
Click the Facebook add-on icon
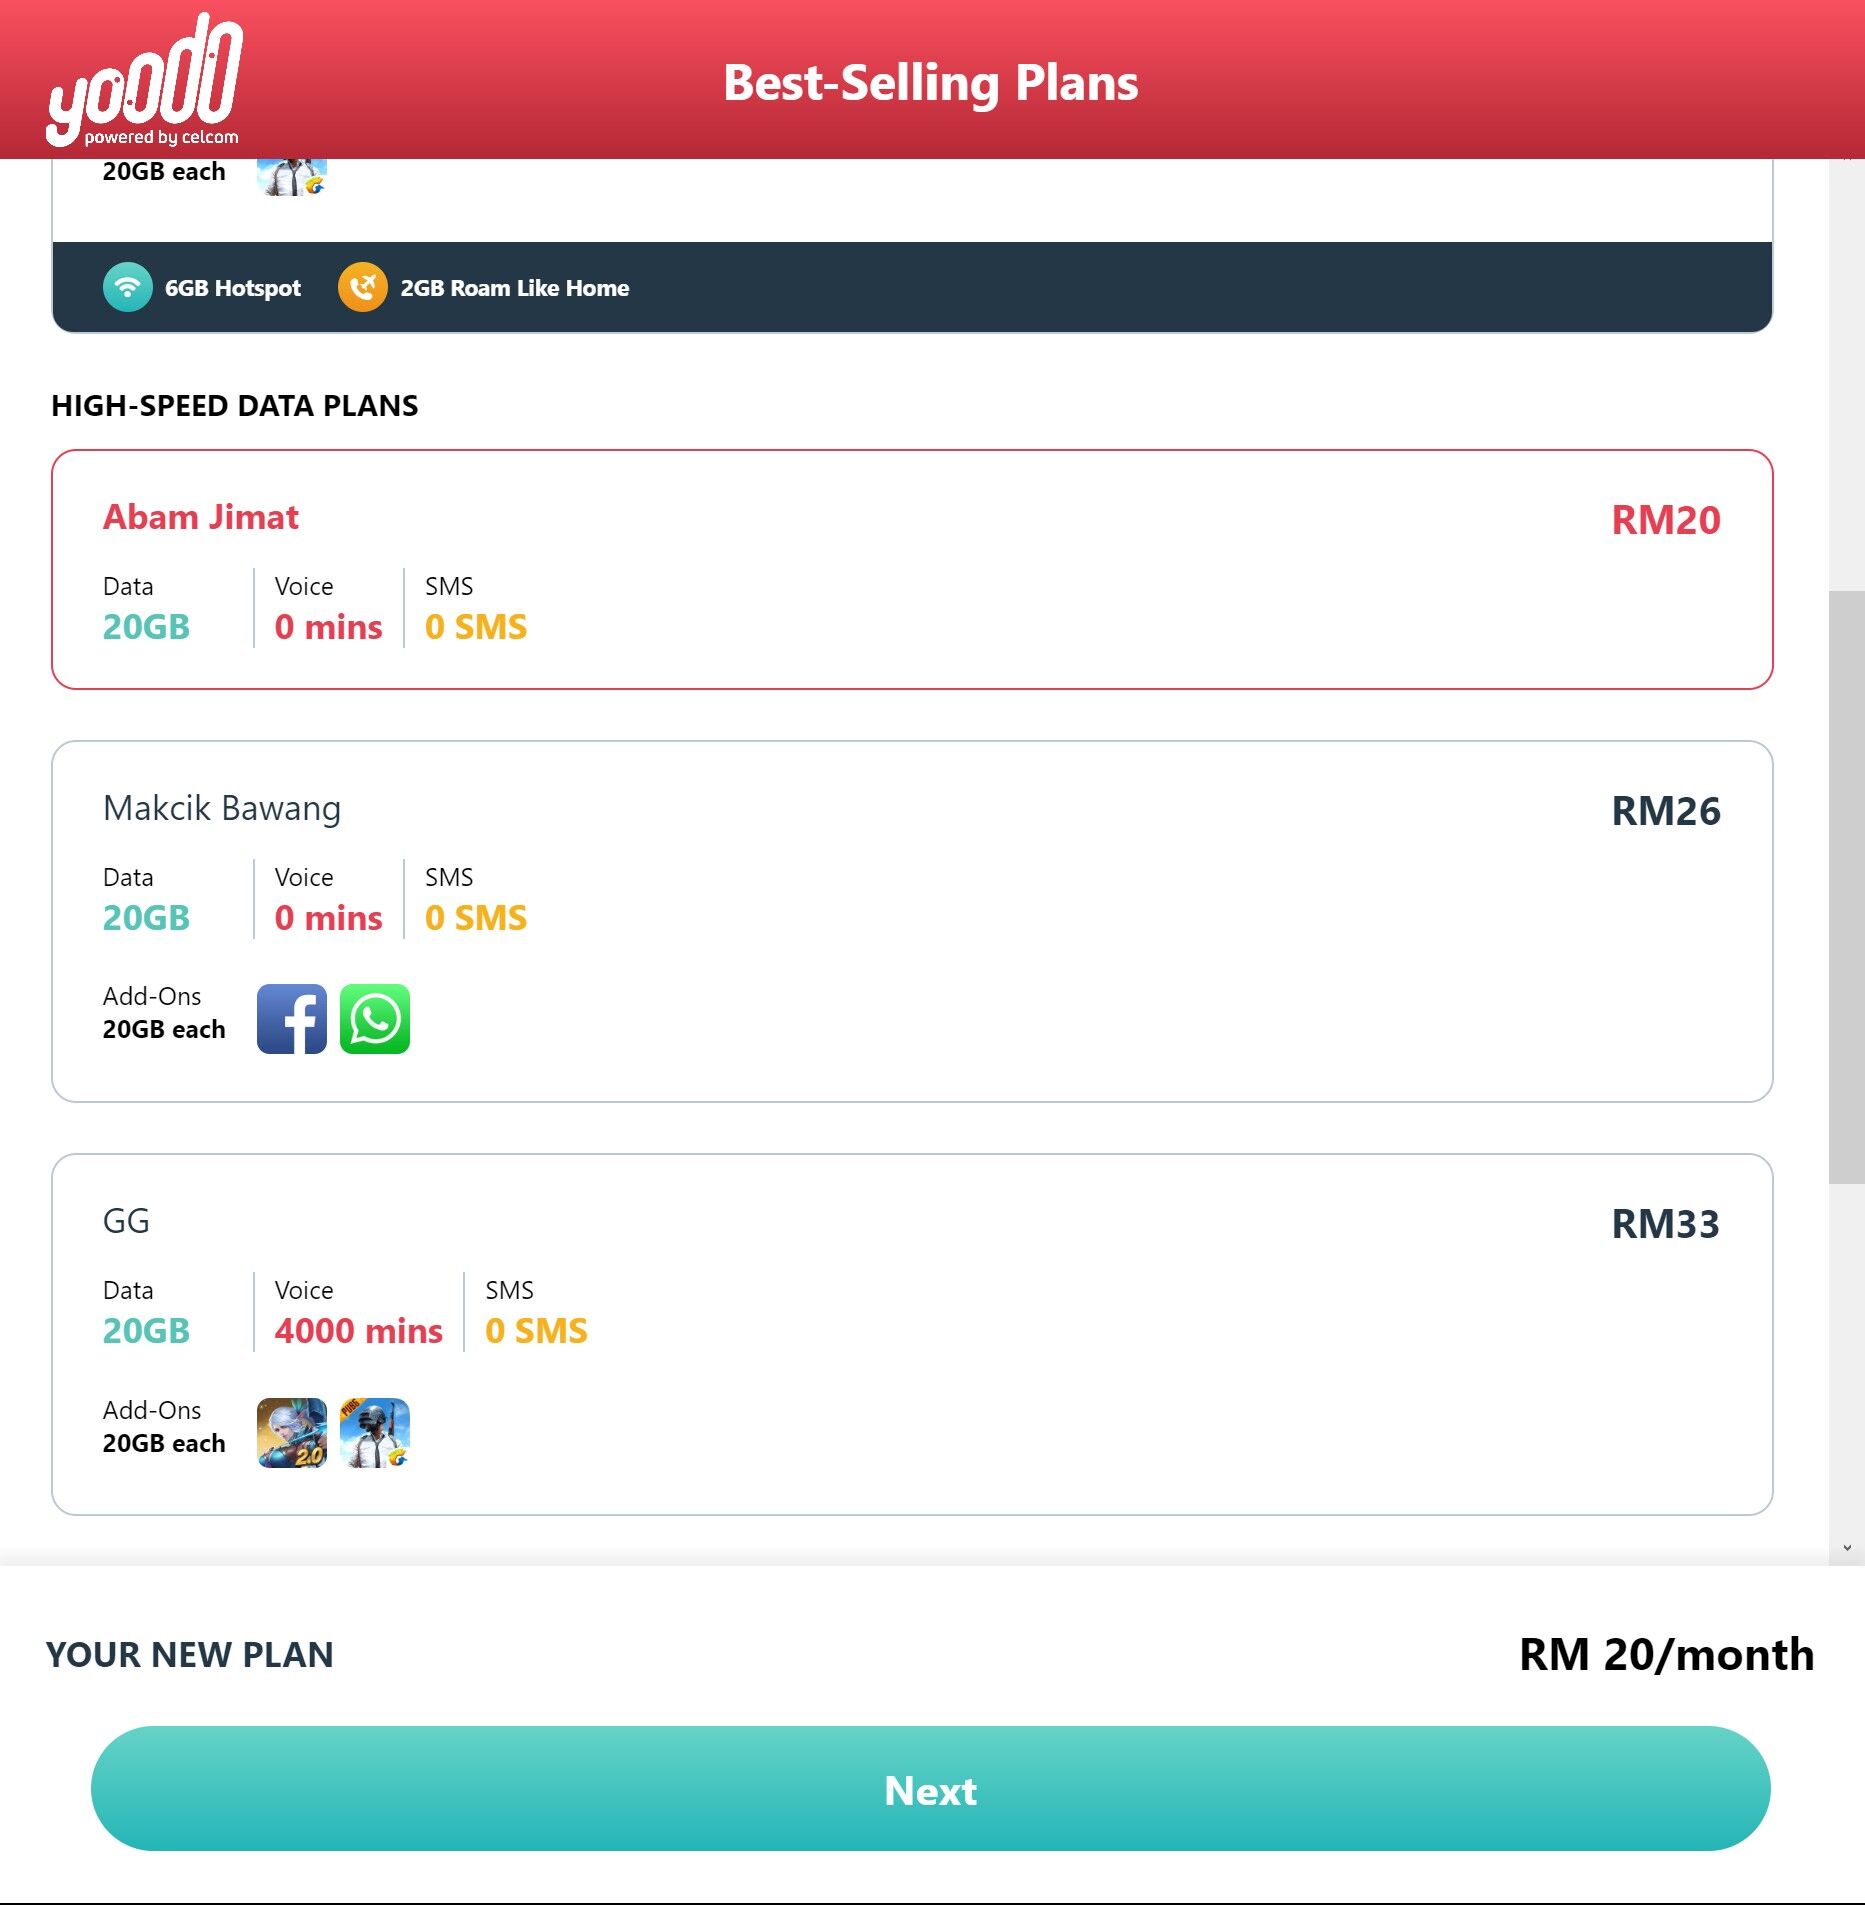pyautogui.click(x=292, y=1018)
